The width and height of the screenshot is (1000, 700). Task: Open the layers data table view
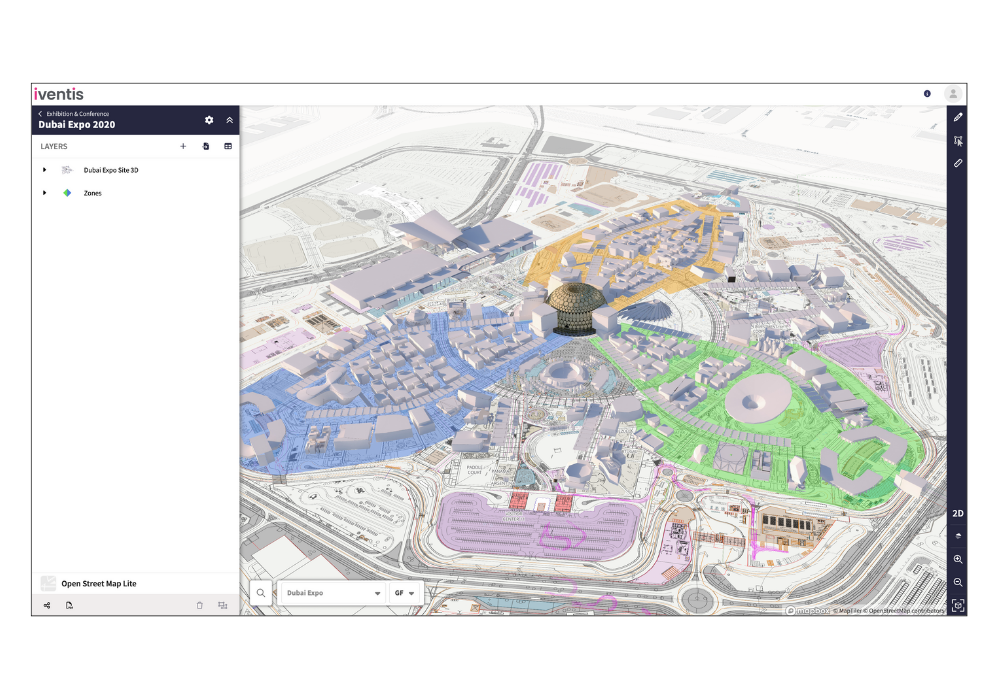tap(228, 146)
